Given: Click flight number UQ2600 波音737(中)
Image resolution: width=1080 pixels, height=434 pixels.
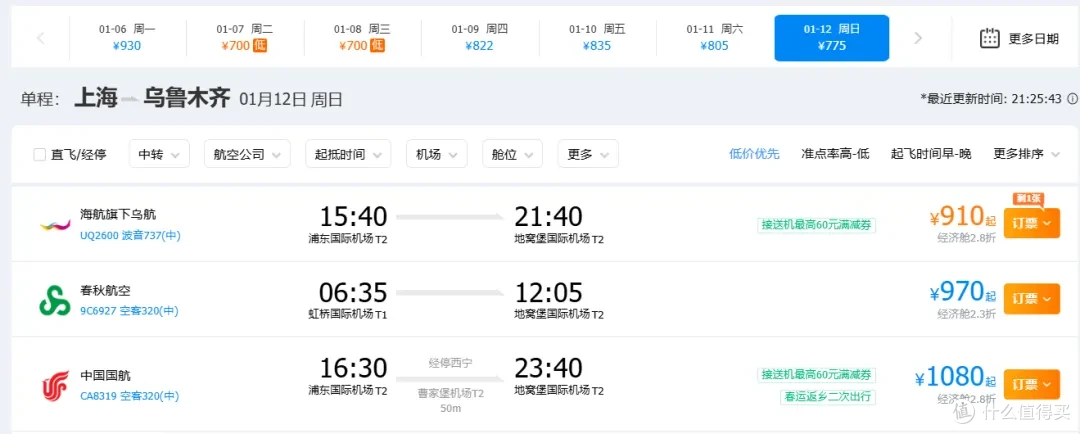Looking at the screenshot, I should [x=130, y=236].
